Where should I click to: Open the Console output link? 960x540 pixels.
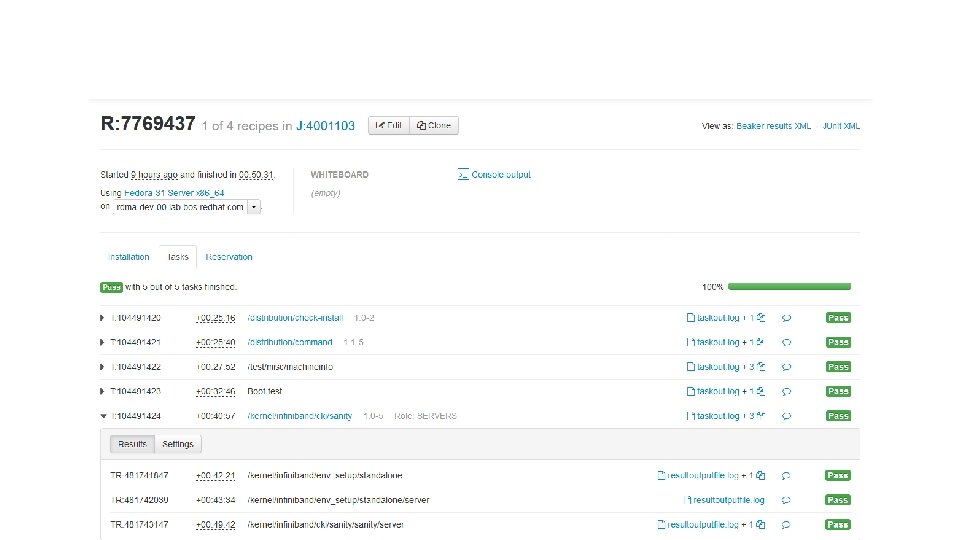point(501,174)
